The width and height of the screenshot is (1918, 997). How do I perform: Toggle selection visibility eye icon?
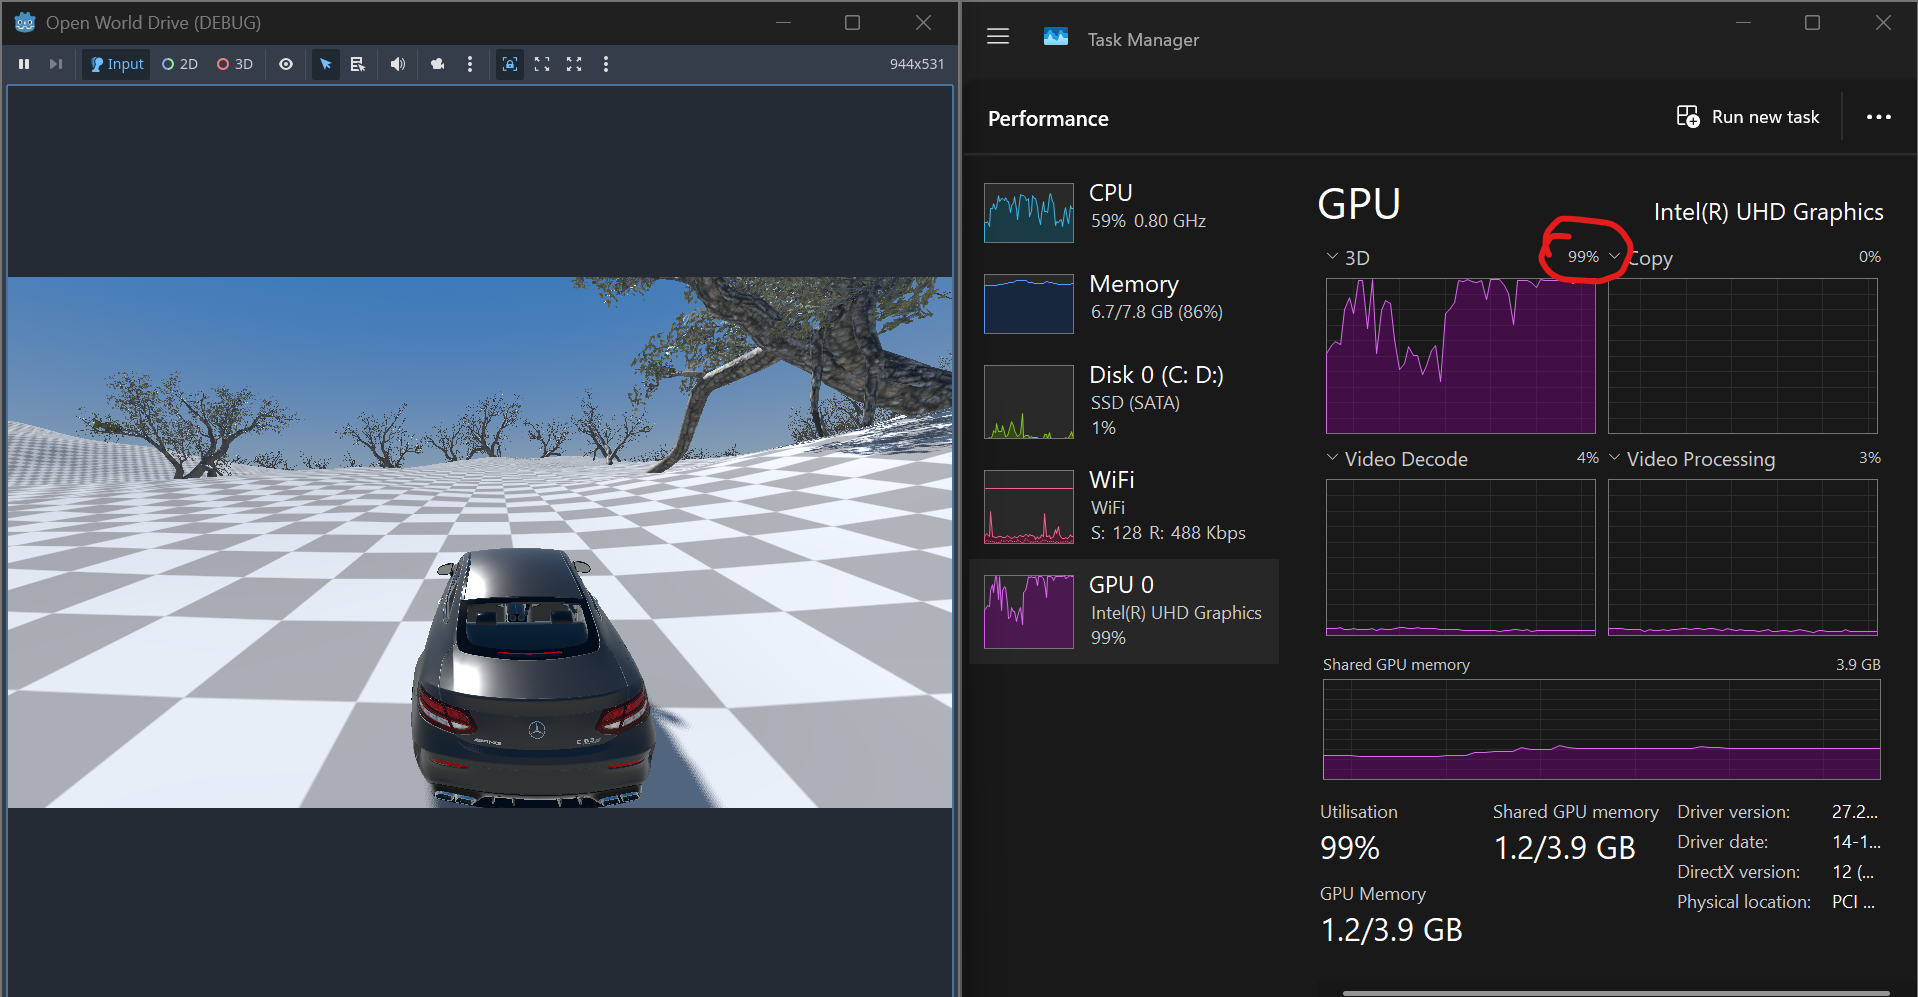point(286,64)
